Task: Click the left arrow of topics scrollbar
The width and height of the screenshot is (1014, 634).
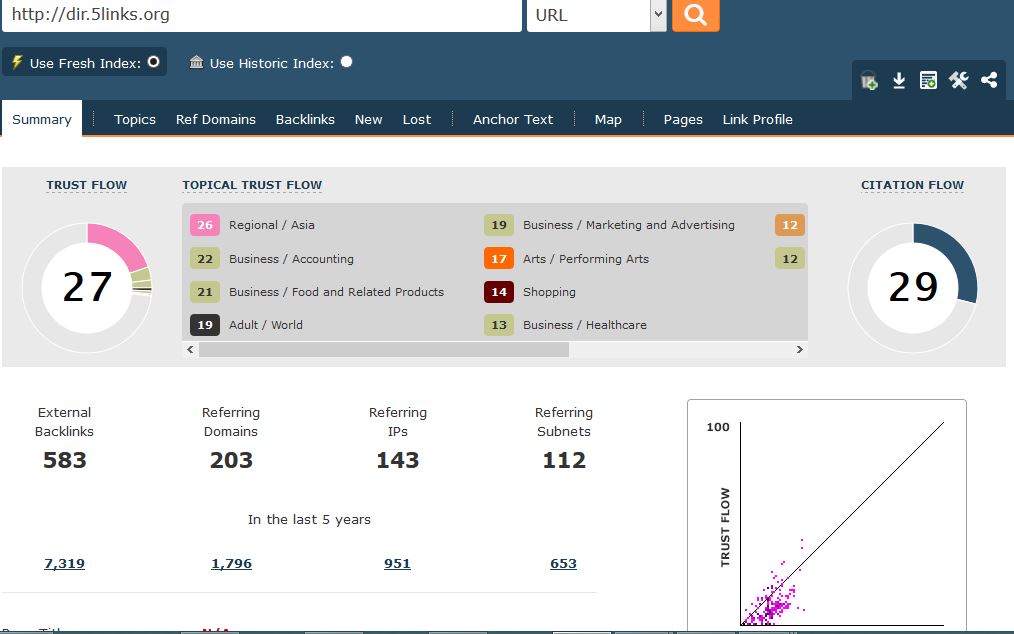Action: coord(190,349)
